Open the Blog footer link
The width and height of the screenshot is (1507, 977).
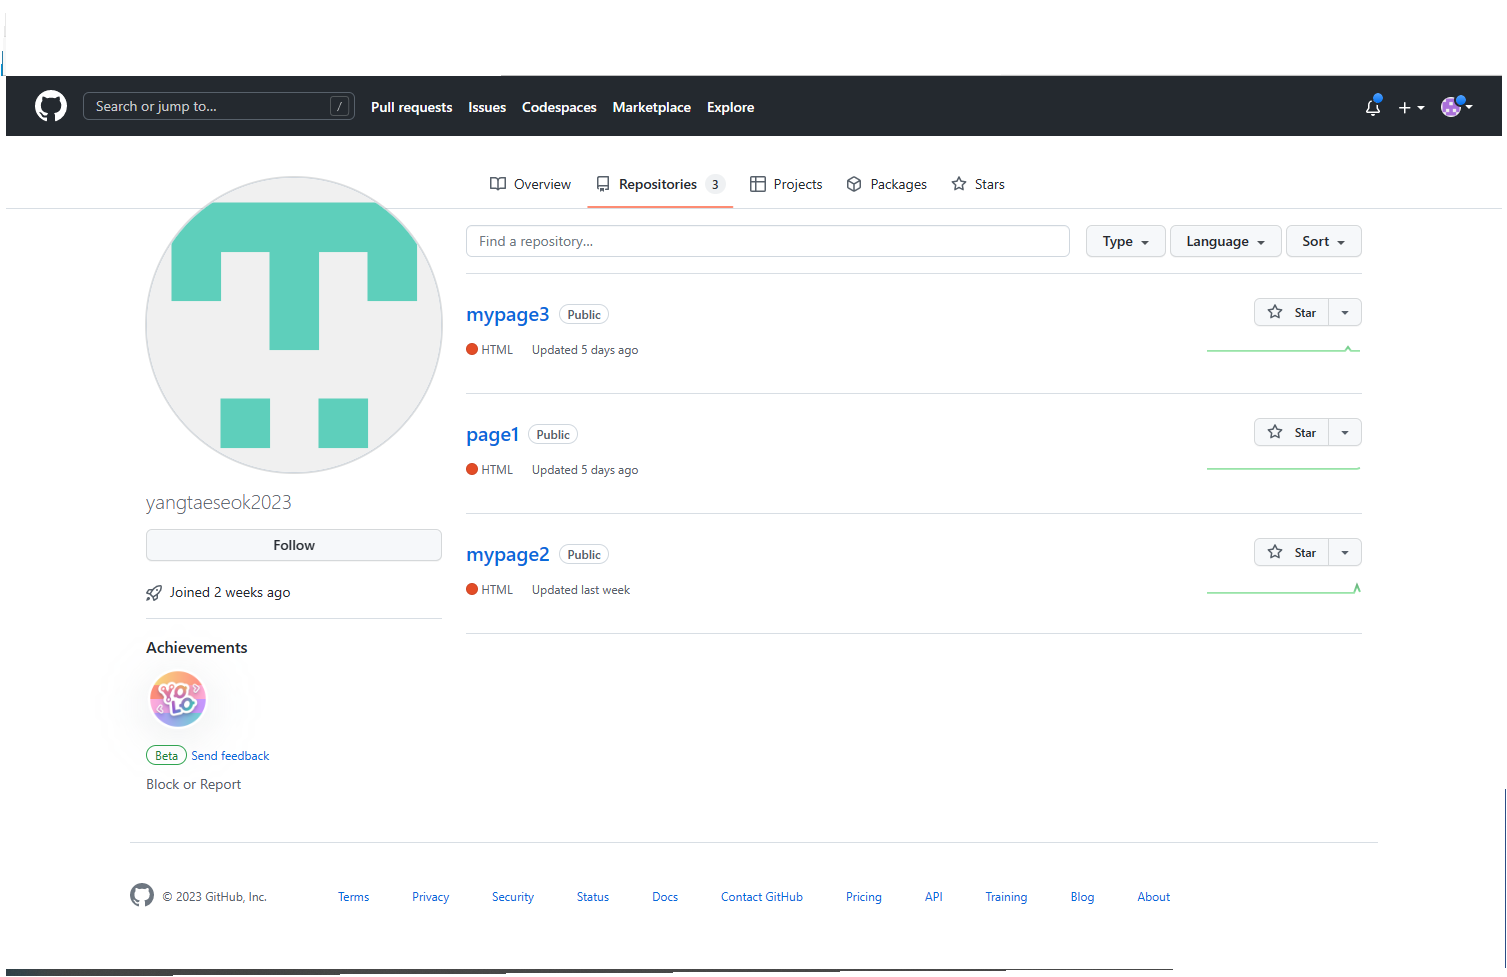coord(1082,897)
